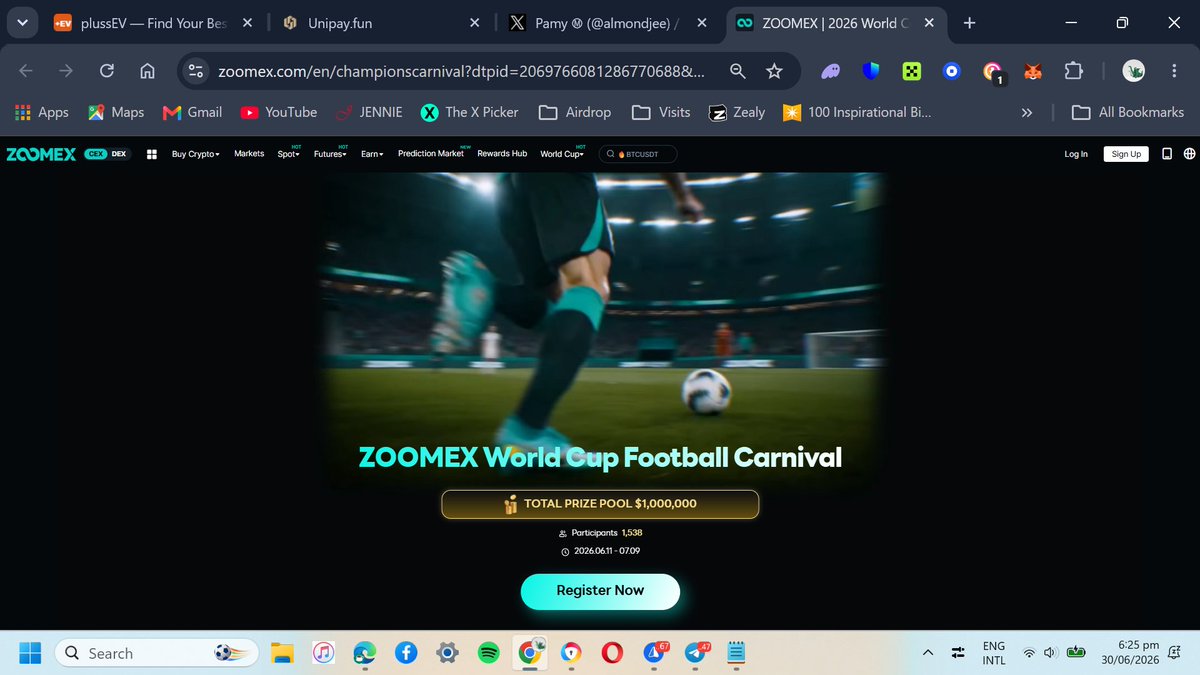The height and width of the screenshot is (675, 1200).
Task: Open the Maps bookmark
Action: 116,112
